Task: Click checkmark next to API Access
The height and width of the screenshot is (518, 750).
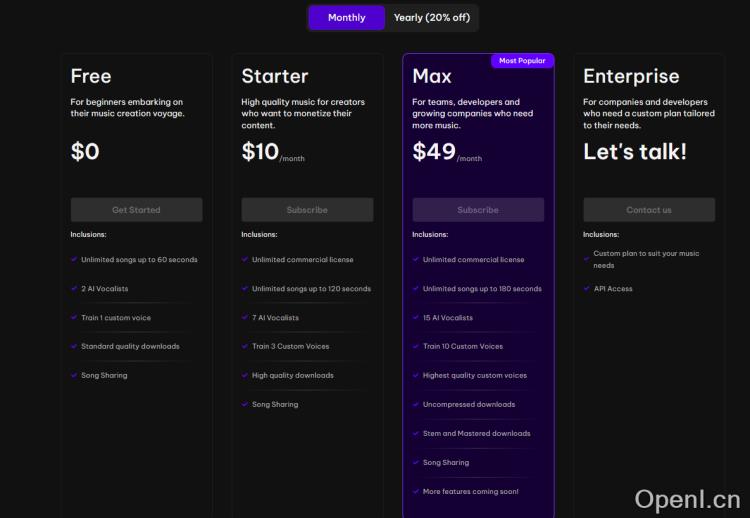Action: (587, 288)
